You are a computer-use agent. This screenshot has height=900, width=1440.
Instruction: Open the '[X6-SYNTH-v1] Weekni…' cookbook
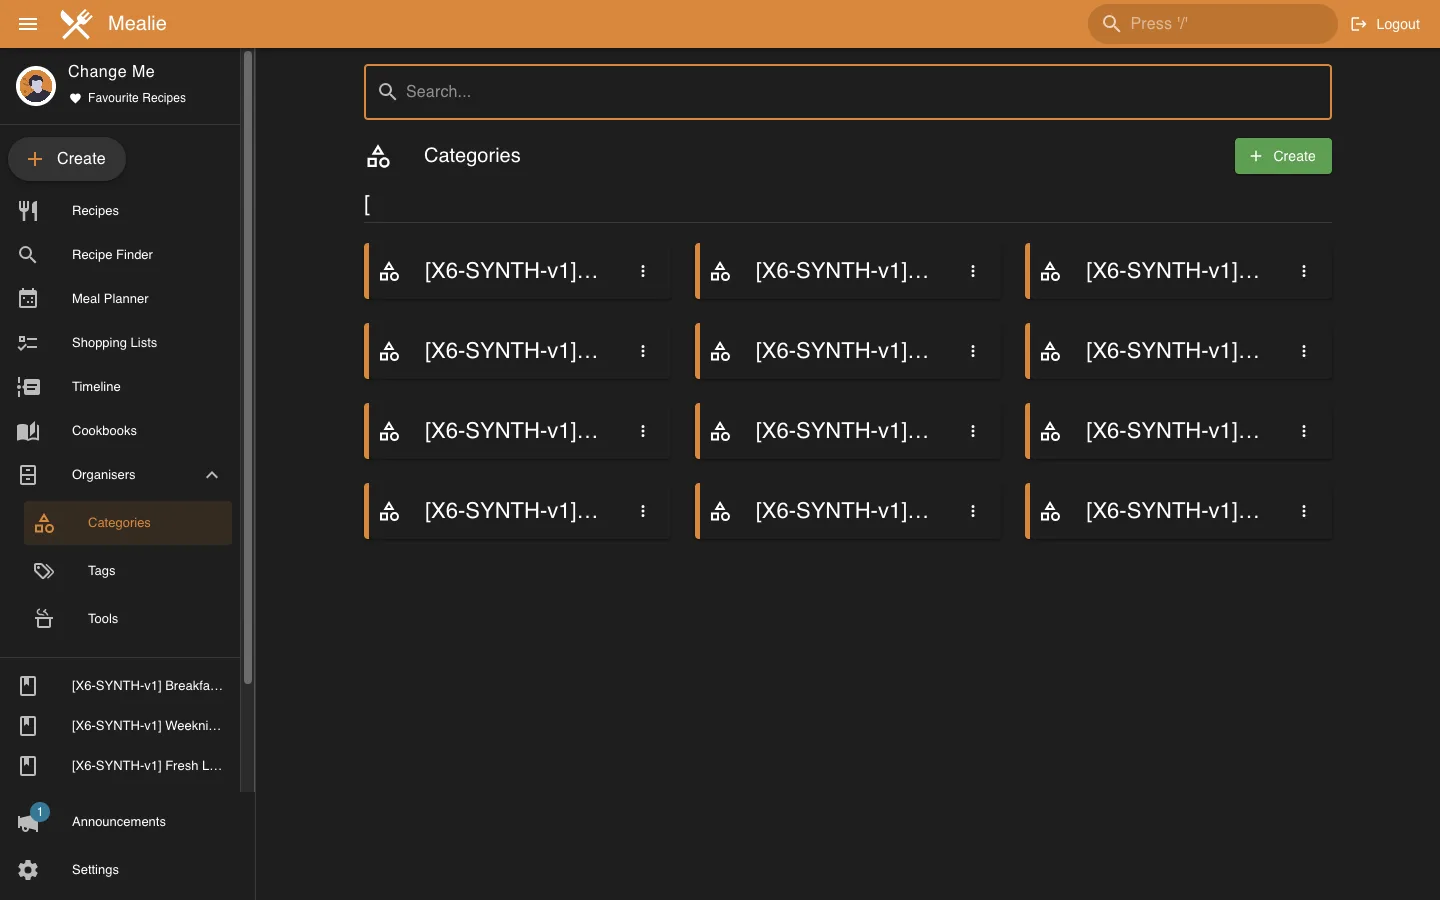[x=120, y=726]
